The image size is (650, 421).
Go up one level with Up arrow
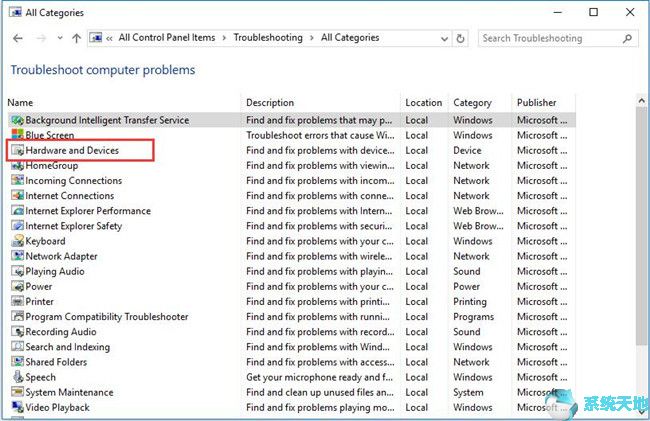[x=76, y=39]
